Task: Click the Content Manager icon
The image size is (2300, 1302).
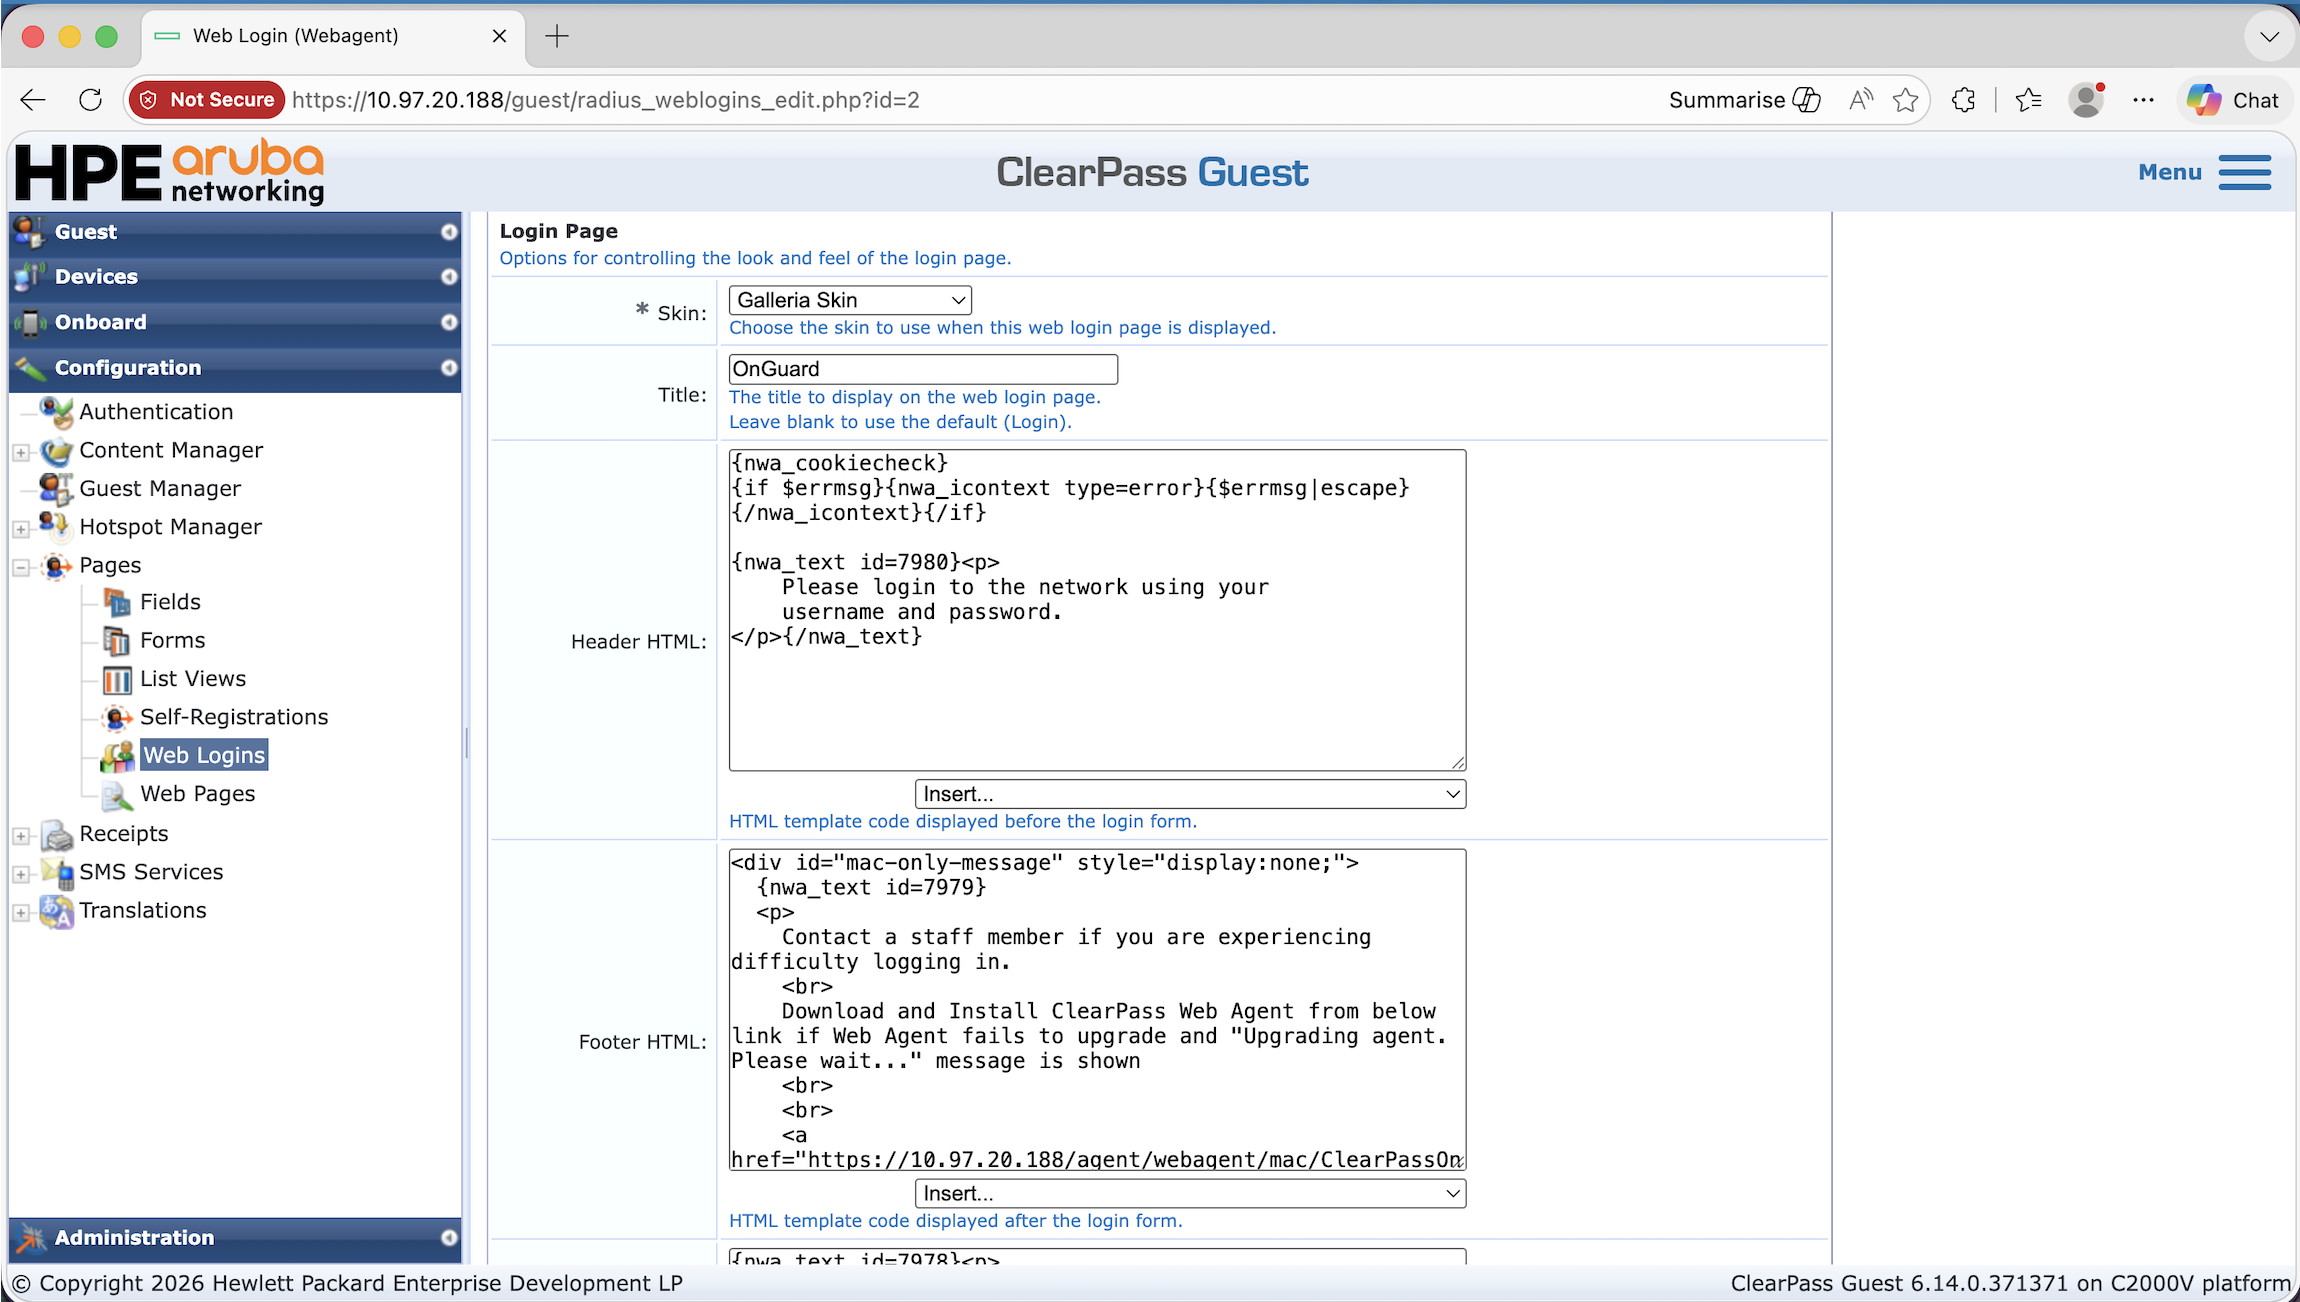Action: tap(56, 450)
